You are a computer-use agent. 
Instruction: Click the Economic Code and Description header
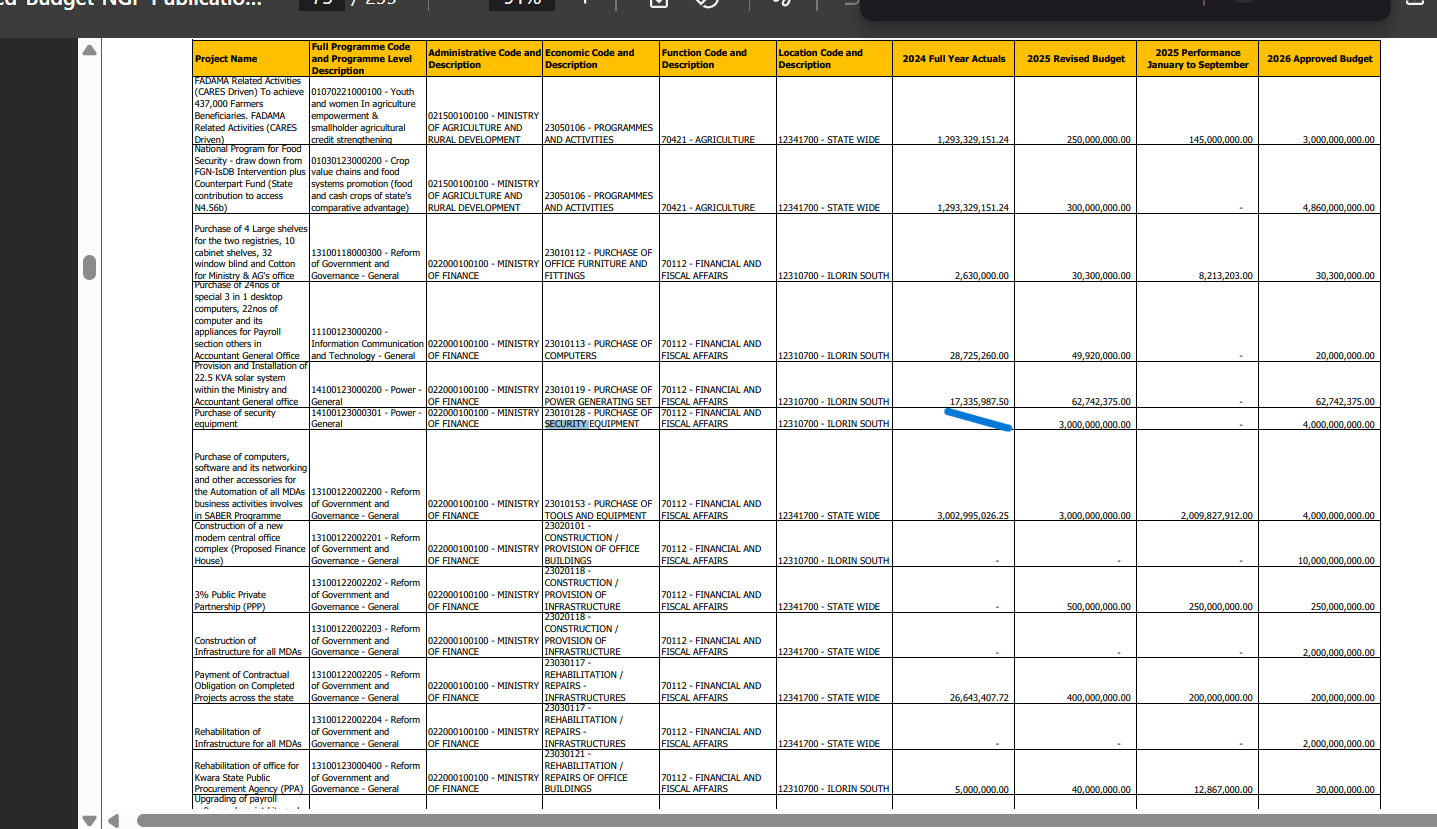pos(600,59)
